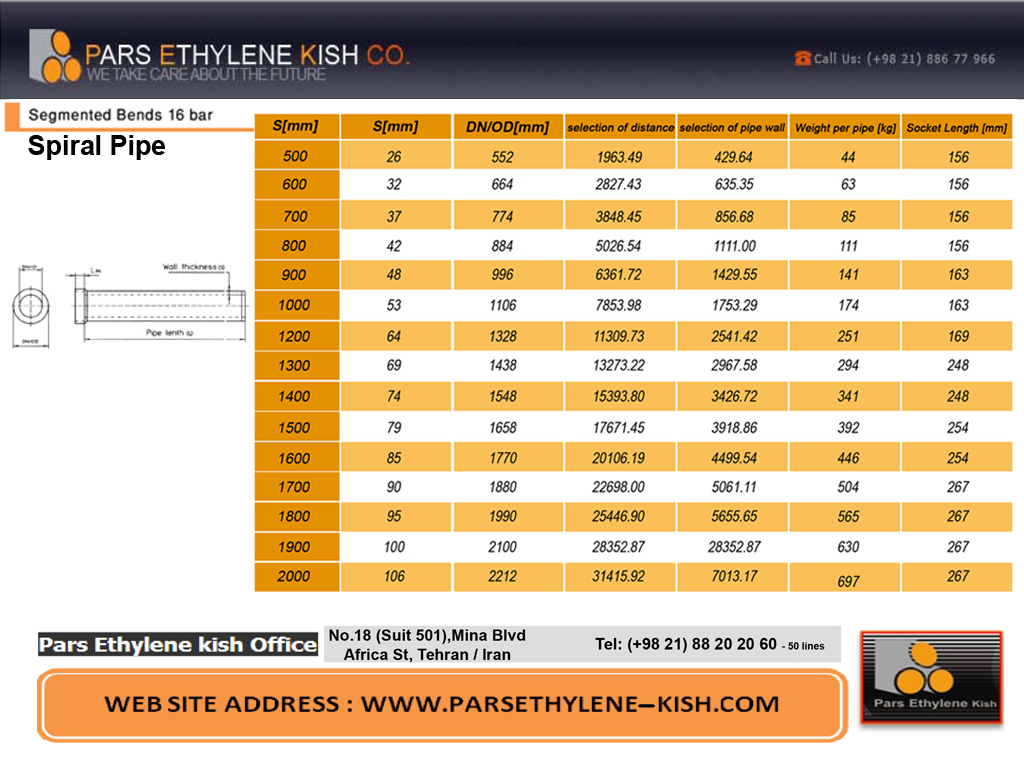The image size is (1024, 768).
Task: Click the We Take Care About The Future tagline
Action: [206, 74]
